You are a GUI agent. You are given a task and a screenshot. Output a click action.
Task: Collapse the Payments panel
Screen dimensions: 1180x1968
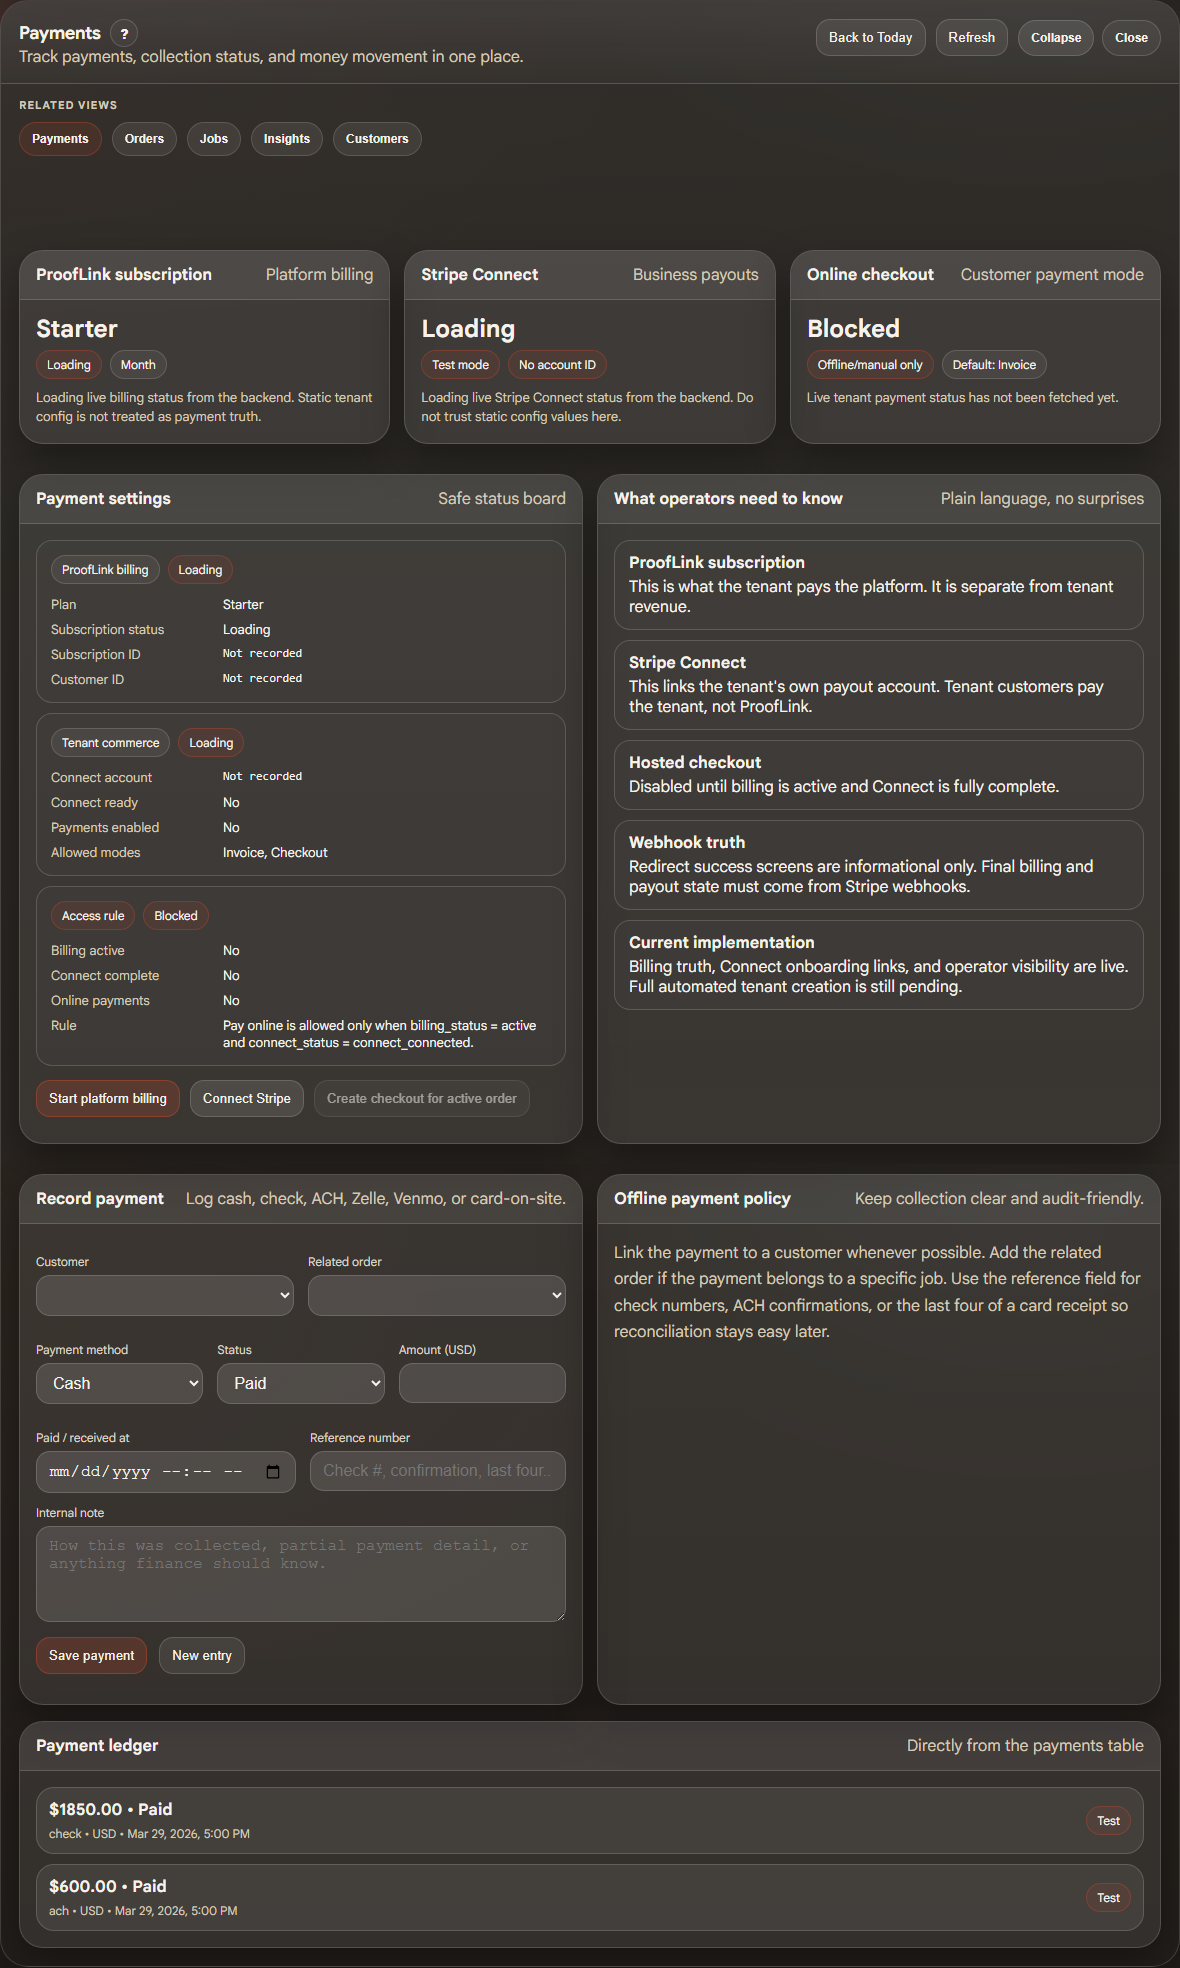(1056, 38)
